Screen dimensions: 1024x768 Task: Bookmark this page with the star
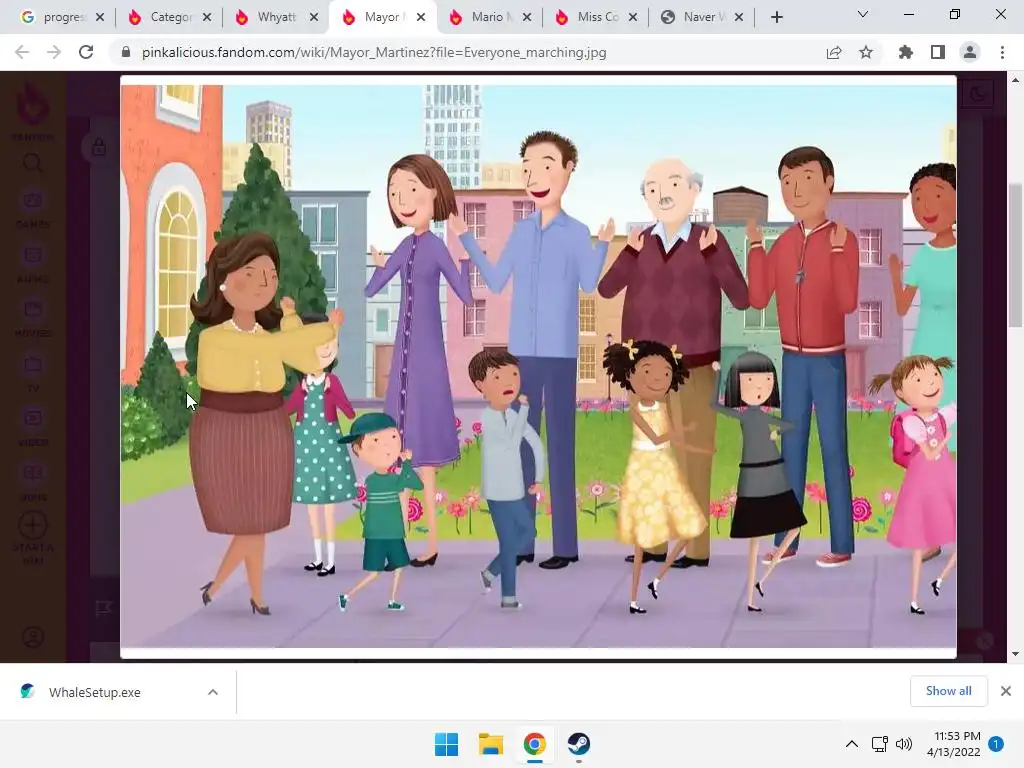pyautogui.click(x=866, y=52)
